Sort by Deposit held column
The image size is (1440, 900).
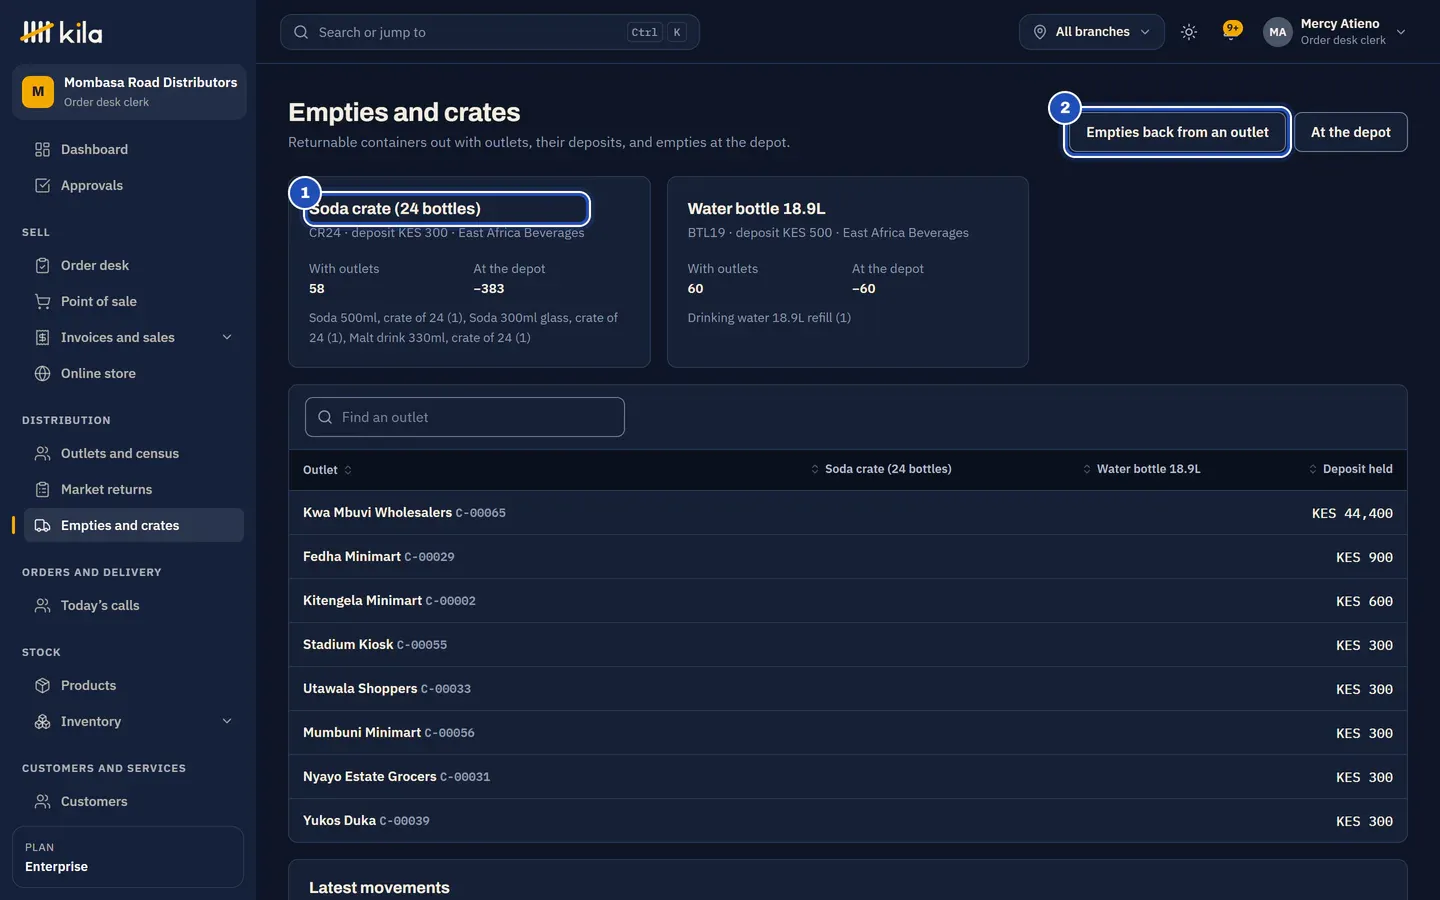(1350, 469)
